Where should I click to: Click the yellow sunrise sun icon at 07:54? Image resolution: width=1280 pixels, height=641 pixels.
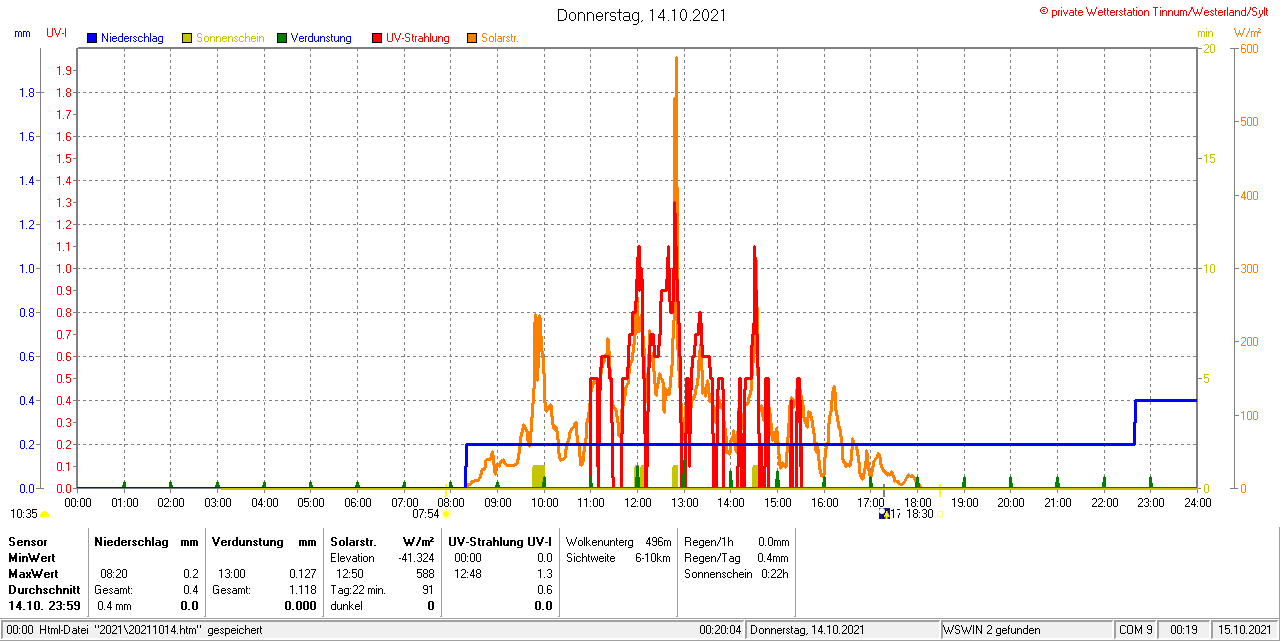click(446, 514)
